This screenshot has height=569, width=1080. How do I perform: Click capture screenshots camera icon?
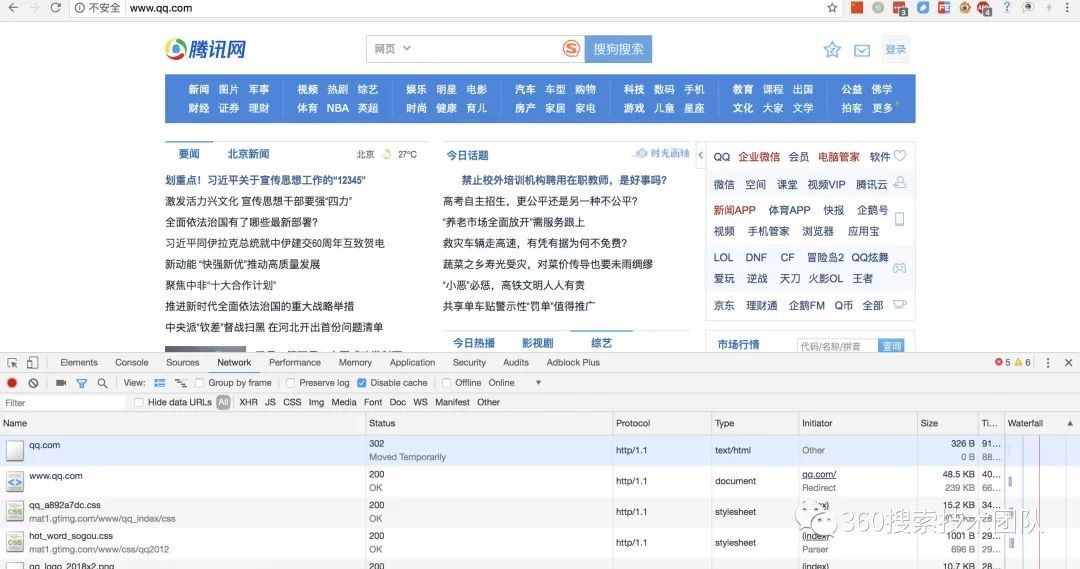click(61, 383)
